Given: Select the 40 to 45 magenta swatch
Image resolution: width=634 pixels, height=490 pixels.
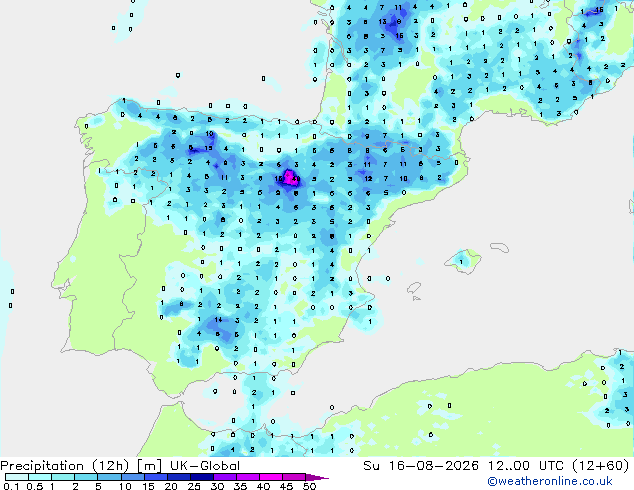Looking at the screenshot, I should pyautogui.click(x=271, y=477).
